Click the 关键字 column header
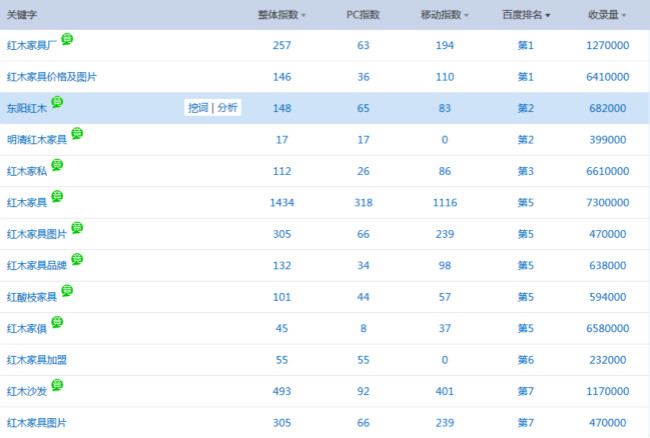The image size is (650, 438). 22,15
